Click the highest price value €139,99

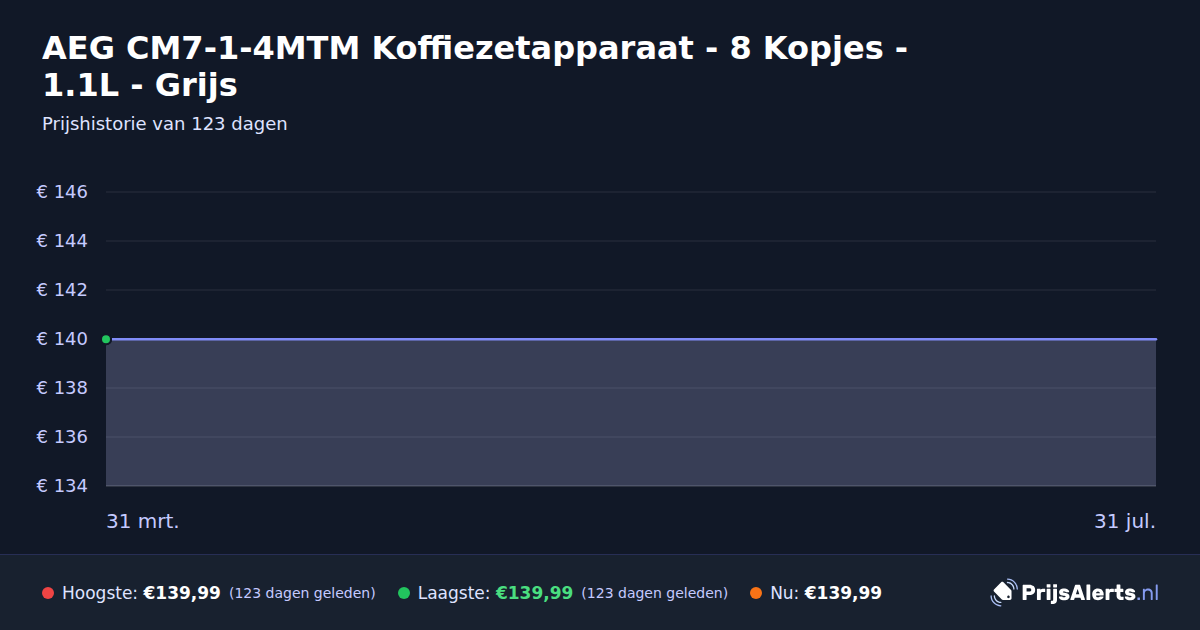pyautogui.click(x=182, y=593)
